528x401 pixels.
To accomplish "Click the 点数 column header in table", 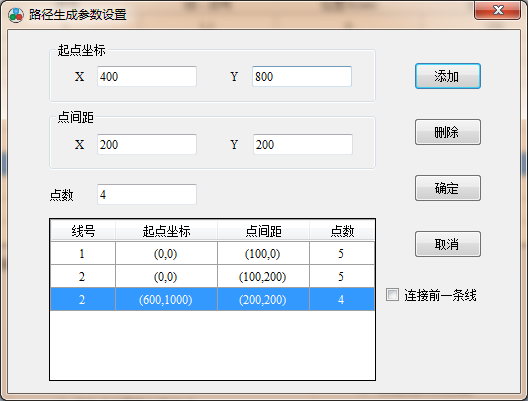I will click(x=342, y=231).
